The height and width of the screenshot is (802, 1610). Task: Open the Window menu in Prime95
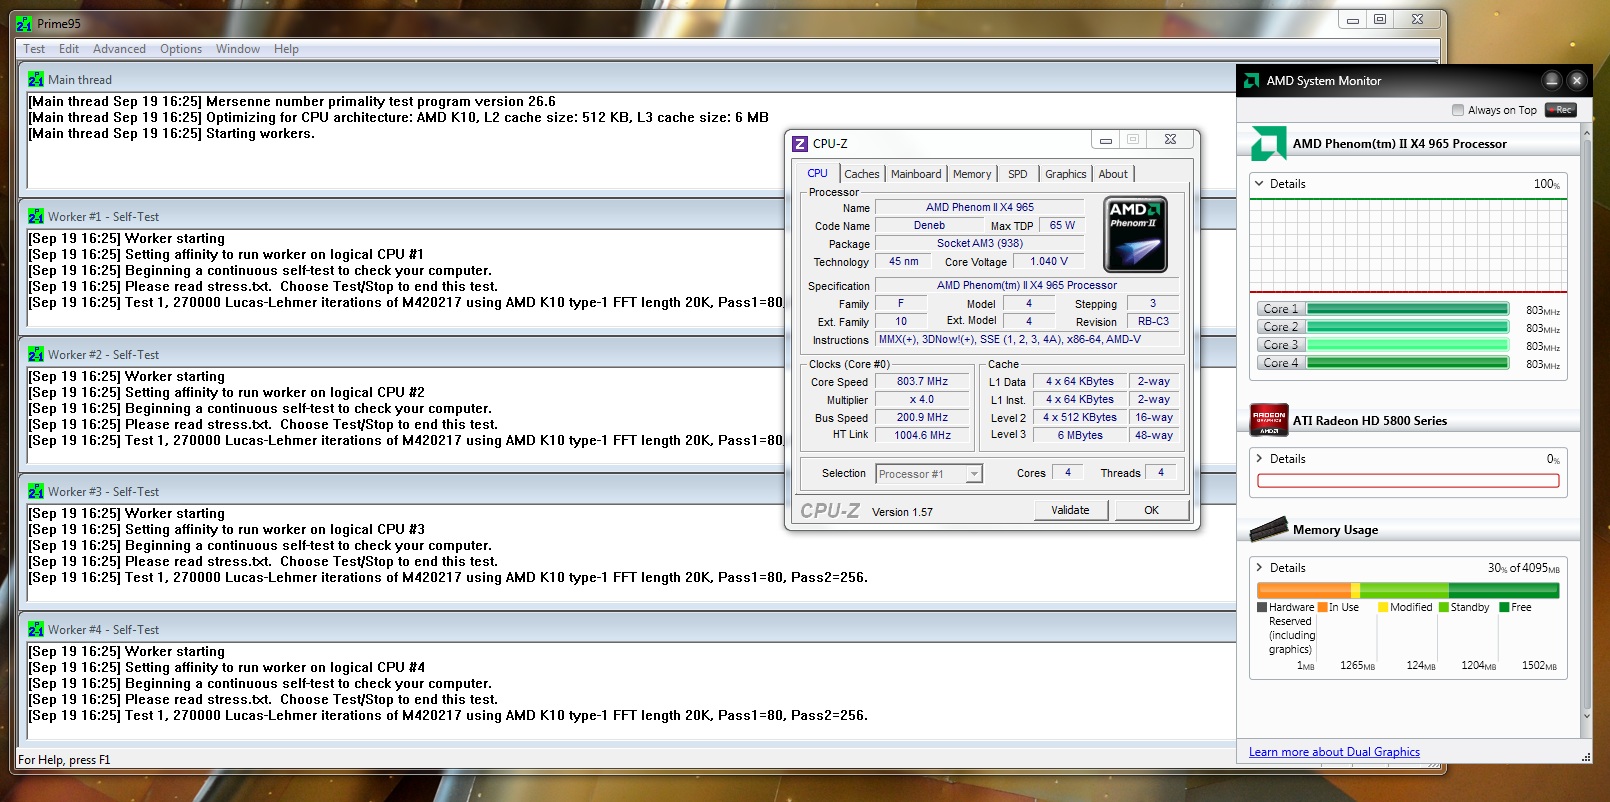[238, 49]
